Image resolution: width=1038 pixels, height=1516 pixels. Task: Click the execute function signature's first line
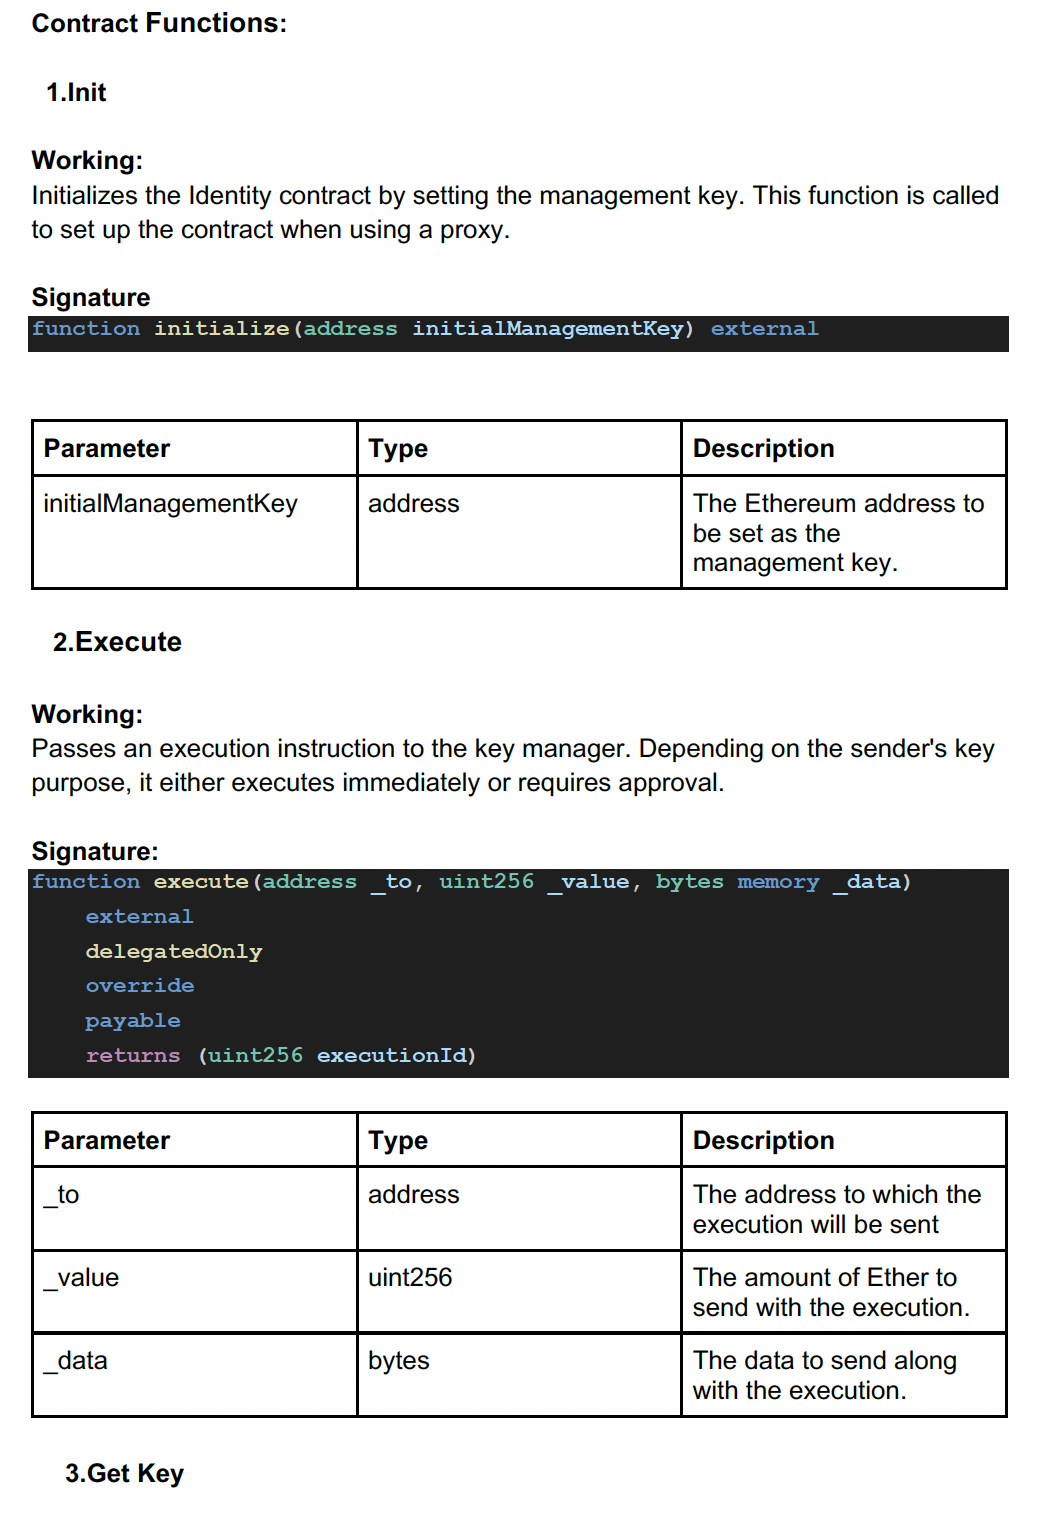[x=471, y=882]
